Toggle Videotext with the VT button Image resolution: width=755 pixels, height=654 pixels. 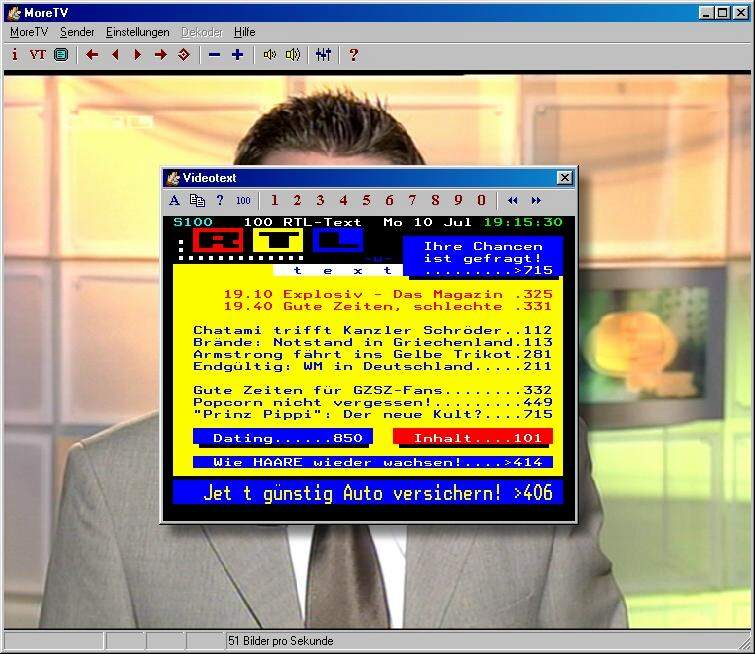point(38,55)
